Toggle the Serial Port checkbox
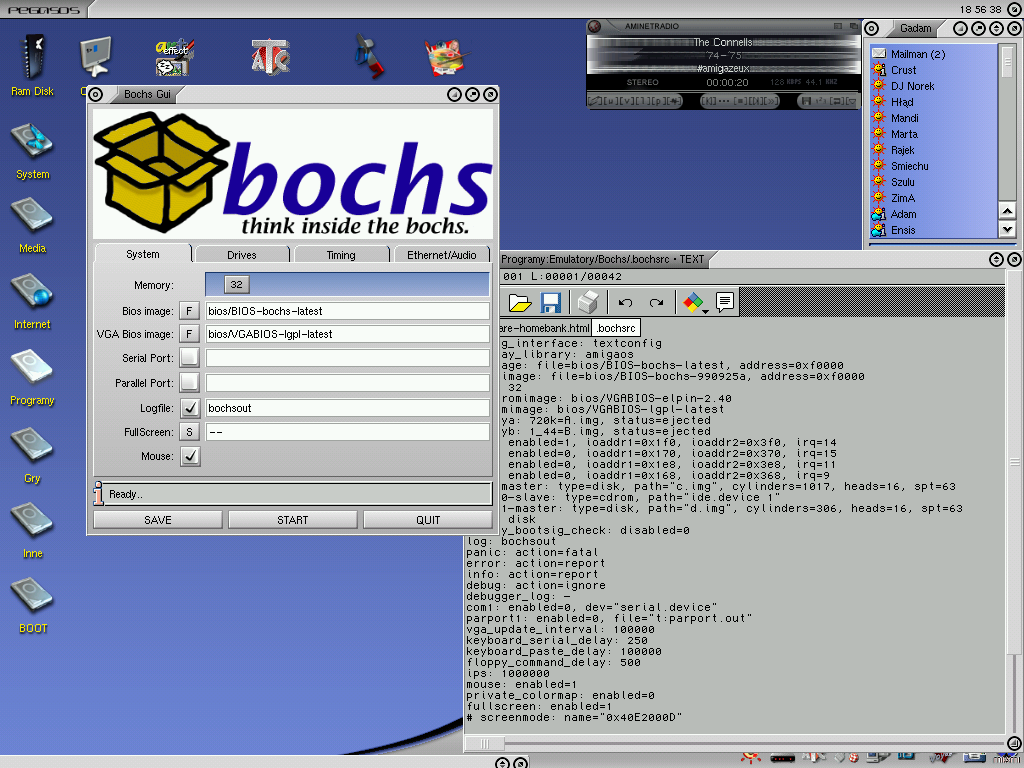The image size is (1024, 768). pyautogui.click(x=190, y=357)
